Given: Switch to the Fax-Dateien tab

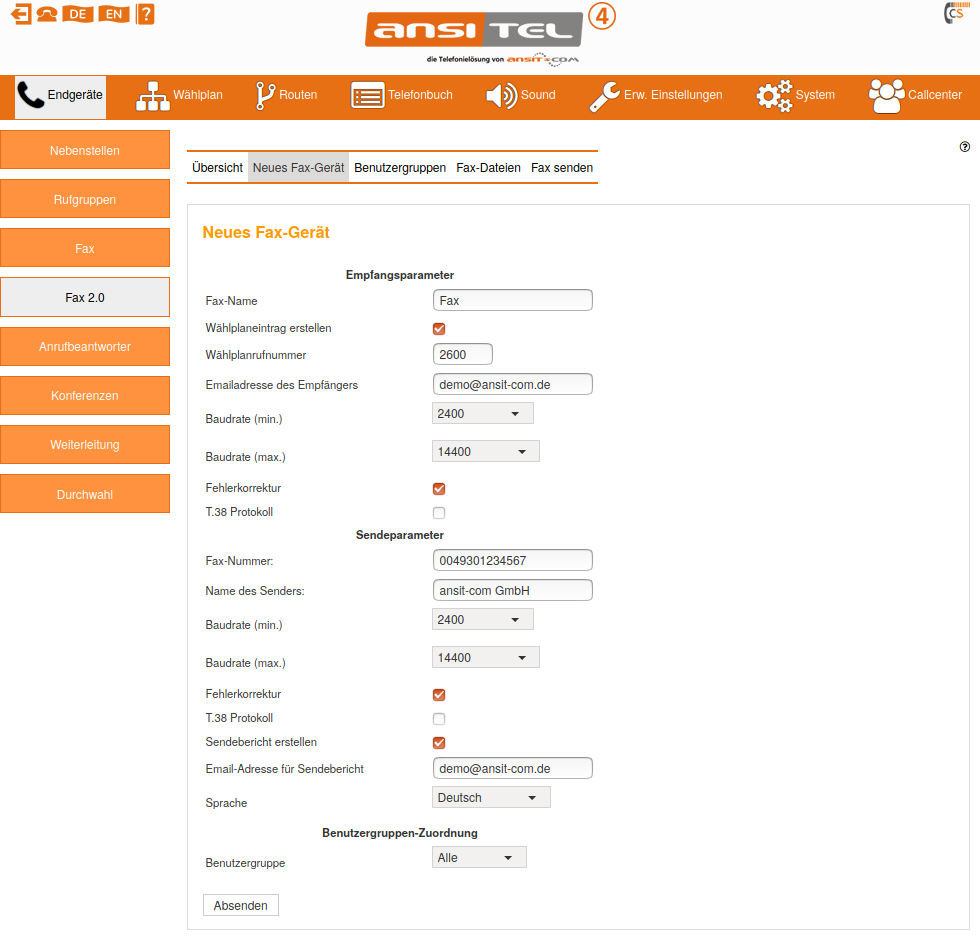Looking at the screenshot, I should [x=488, y=168].
